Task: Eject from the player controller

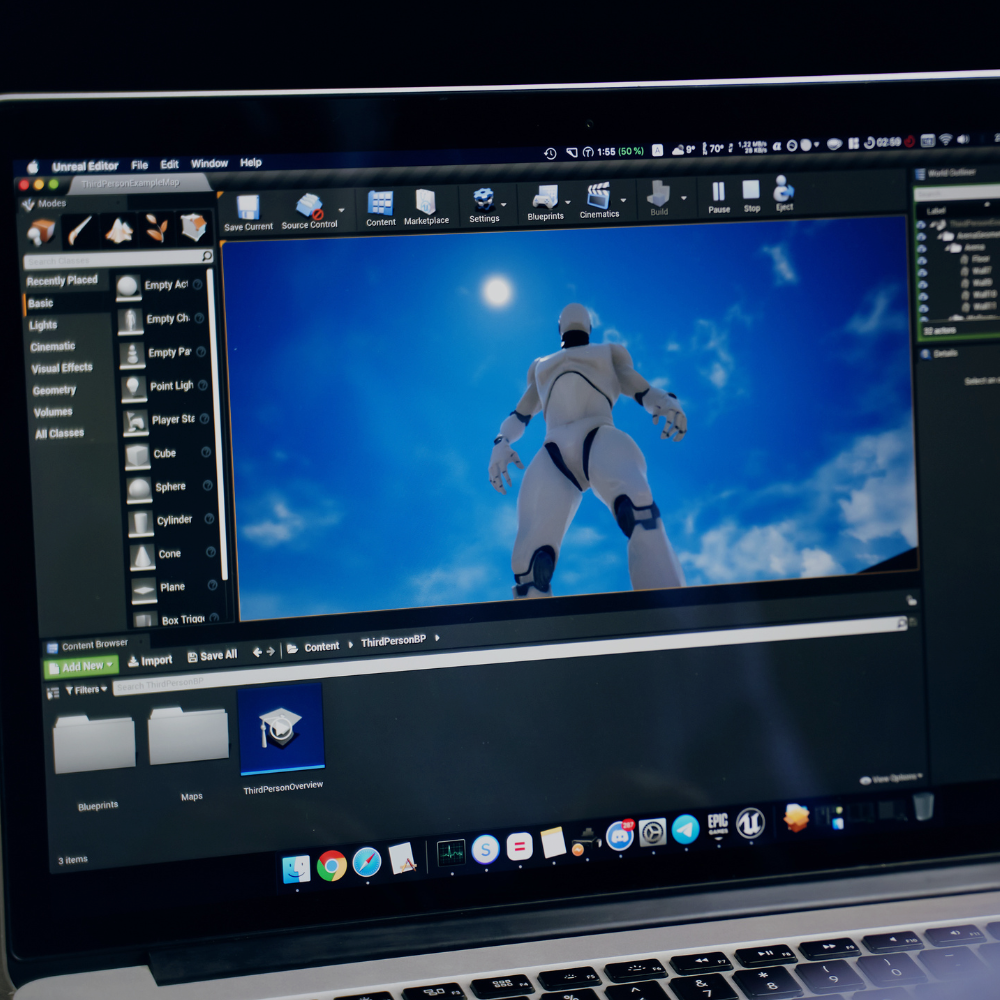Action: [x=783, y=189]
